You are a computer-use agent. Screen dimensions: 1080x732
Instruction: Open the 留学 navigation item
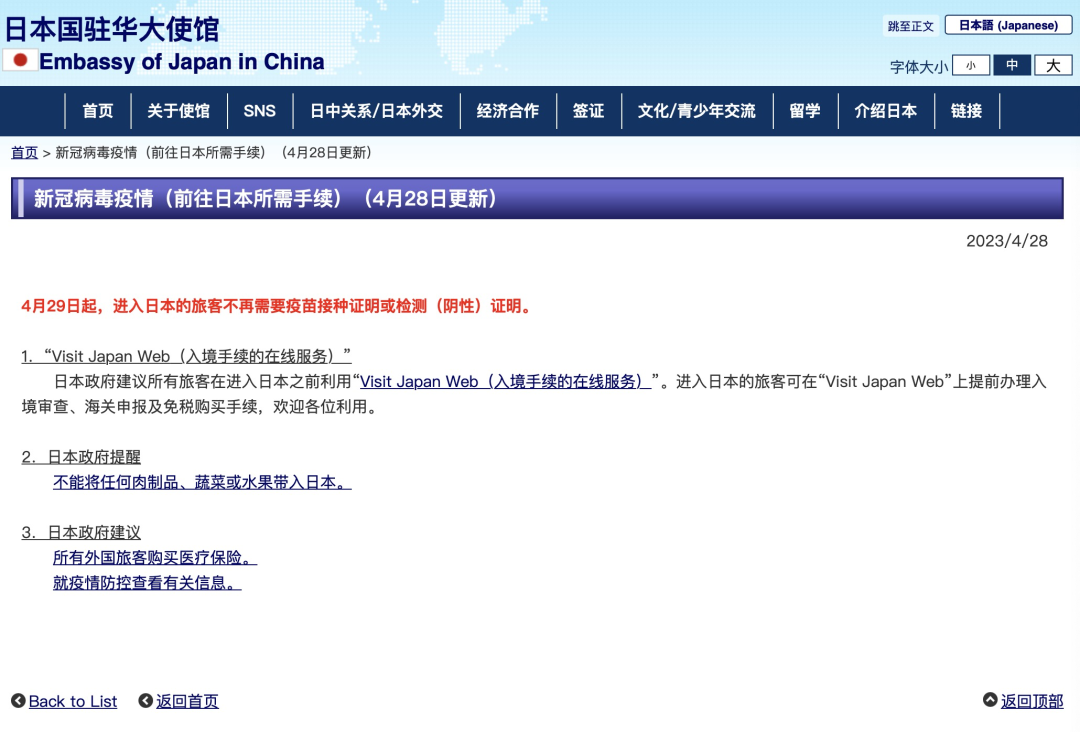pyautogui.click(x=804, y=111)
